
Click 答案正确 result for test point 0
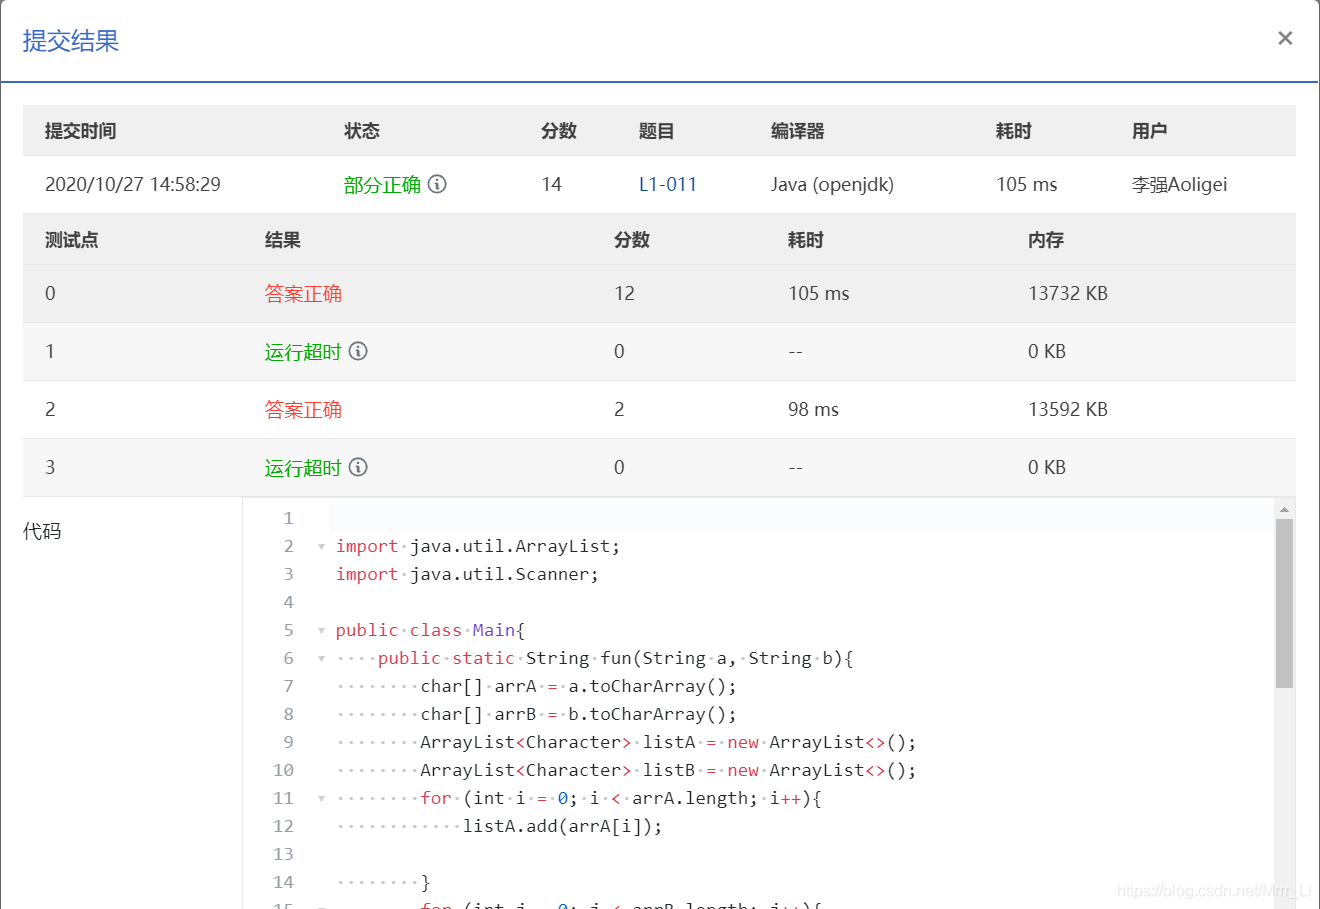303,293
